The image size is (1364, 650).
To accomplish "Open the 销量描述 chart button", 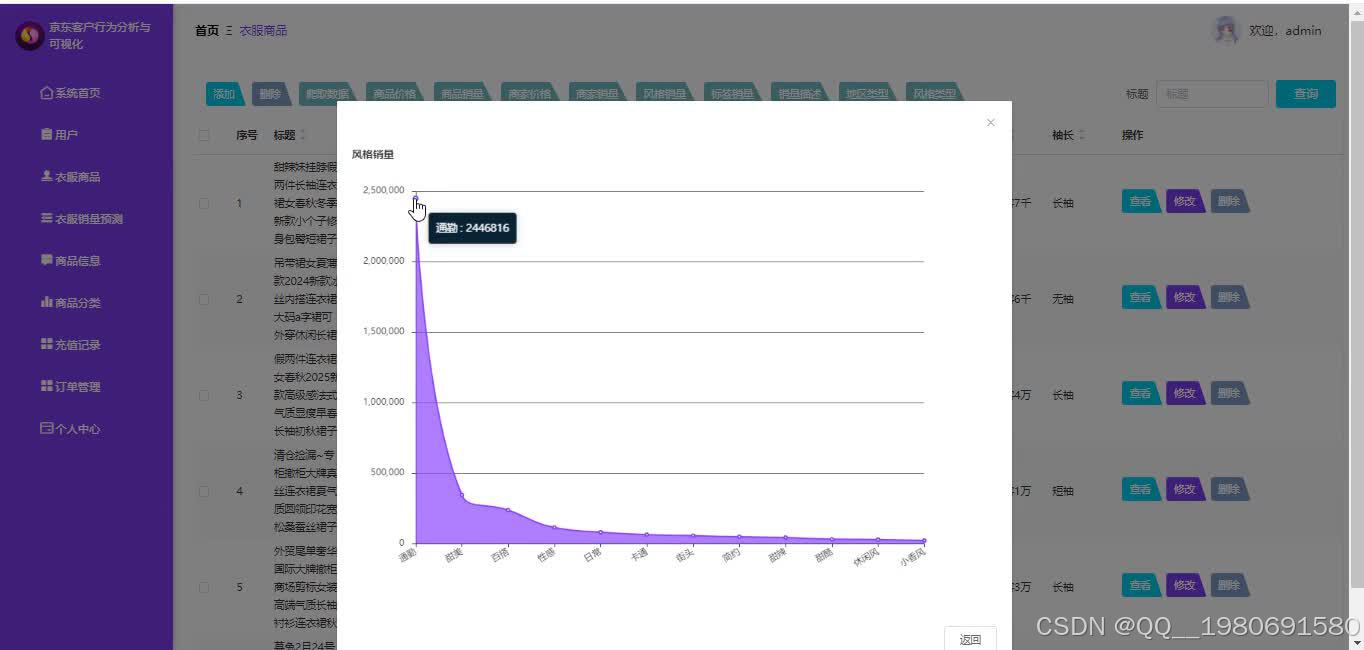I will click(x=801, y=94).
